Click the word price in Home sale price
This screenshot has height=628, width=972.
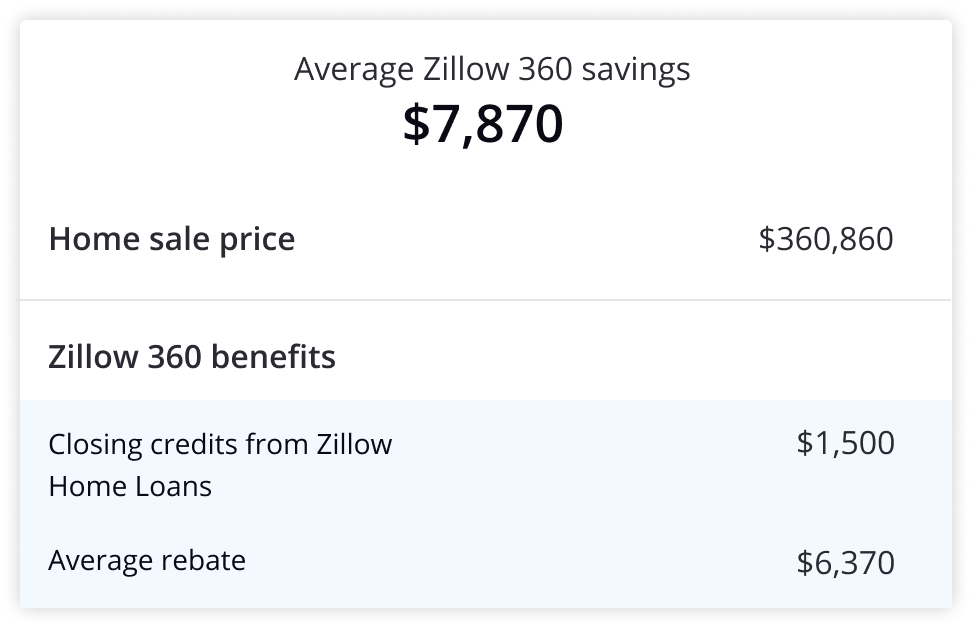(257, 241)
